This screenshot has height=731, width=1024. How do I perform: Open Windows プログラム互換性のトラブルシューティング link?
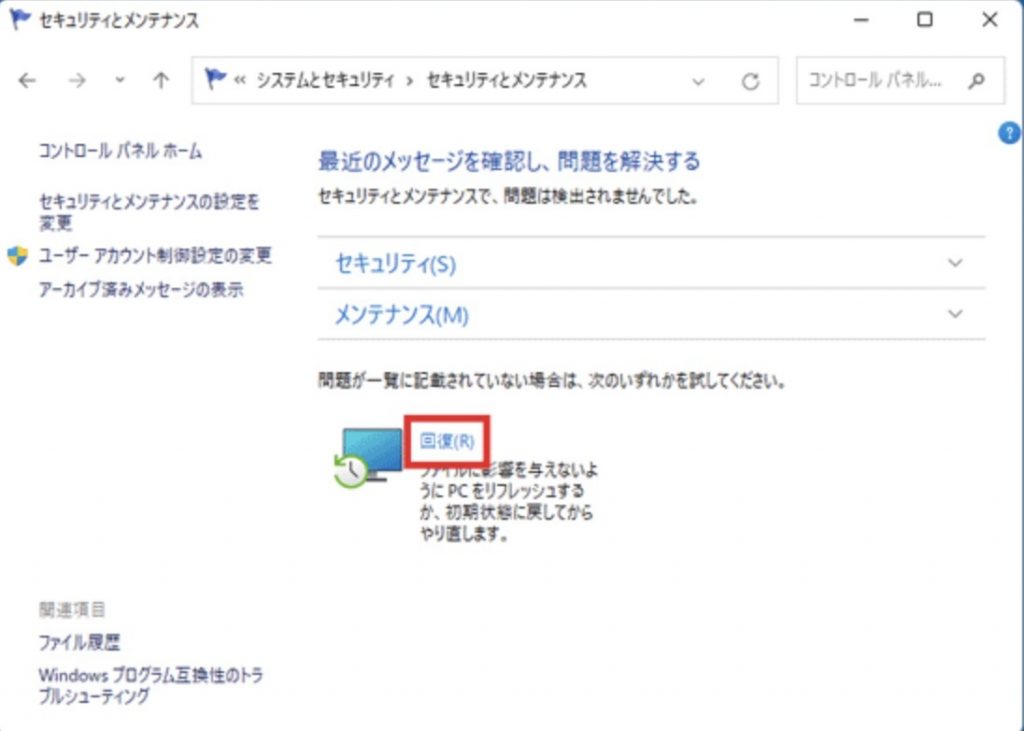click(x=151, y=685)
